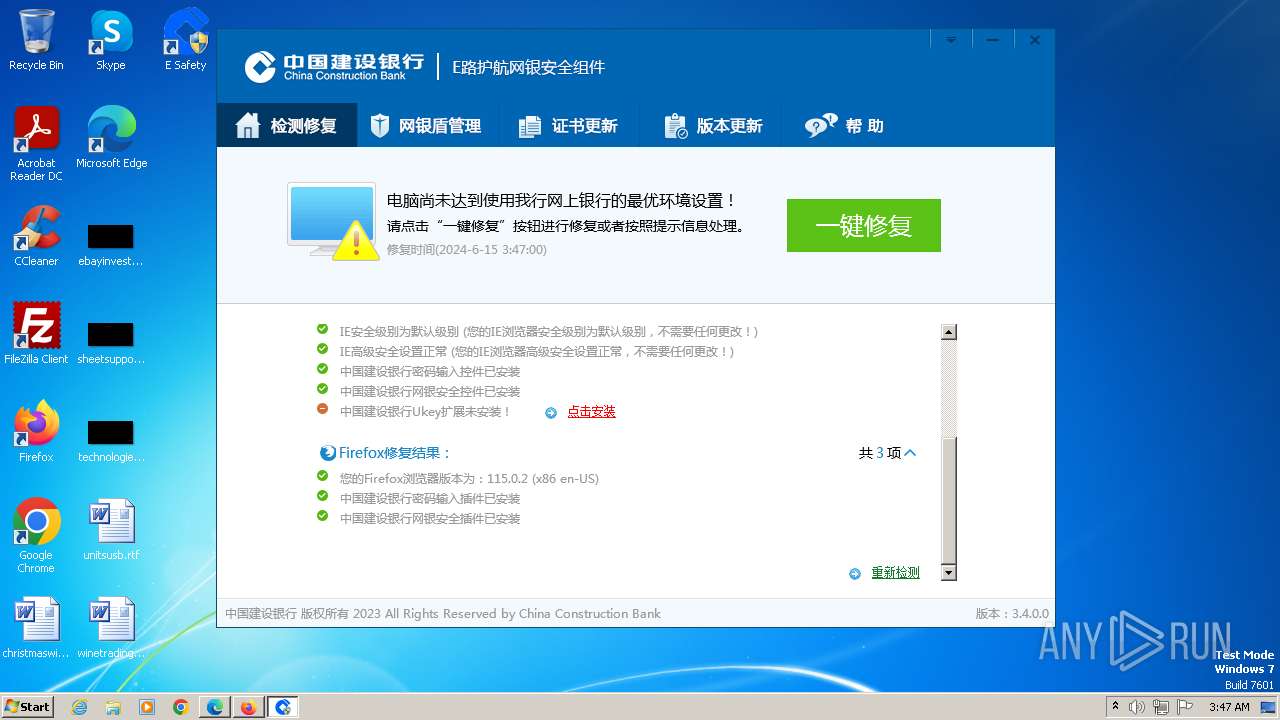Select unitsusb.rtf file on desktop

click(111, 530)
